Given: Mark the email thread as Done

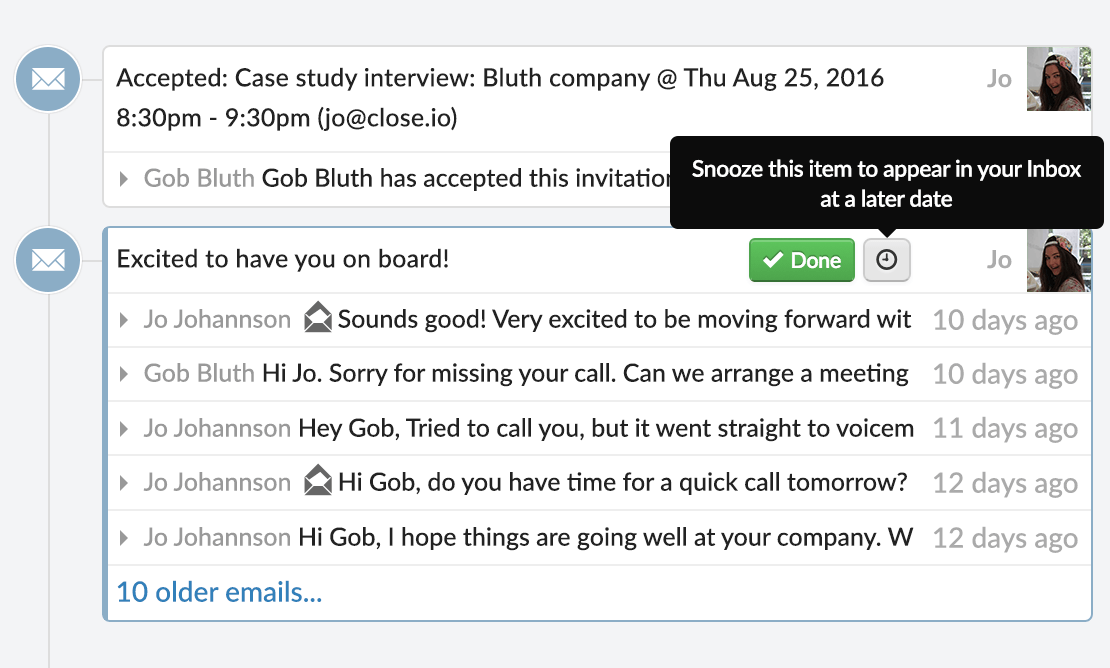Looking at the screenshot, I should click(802, 260).
